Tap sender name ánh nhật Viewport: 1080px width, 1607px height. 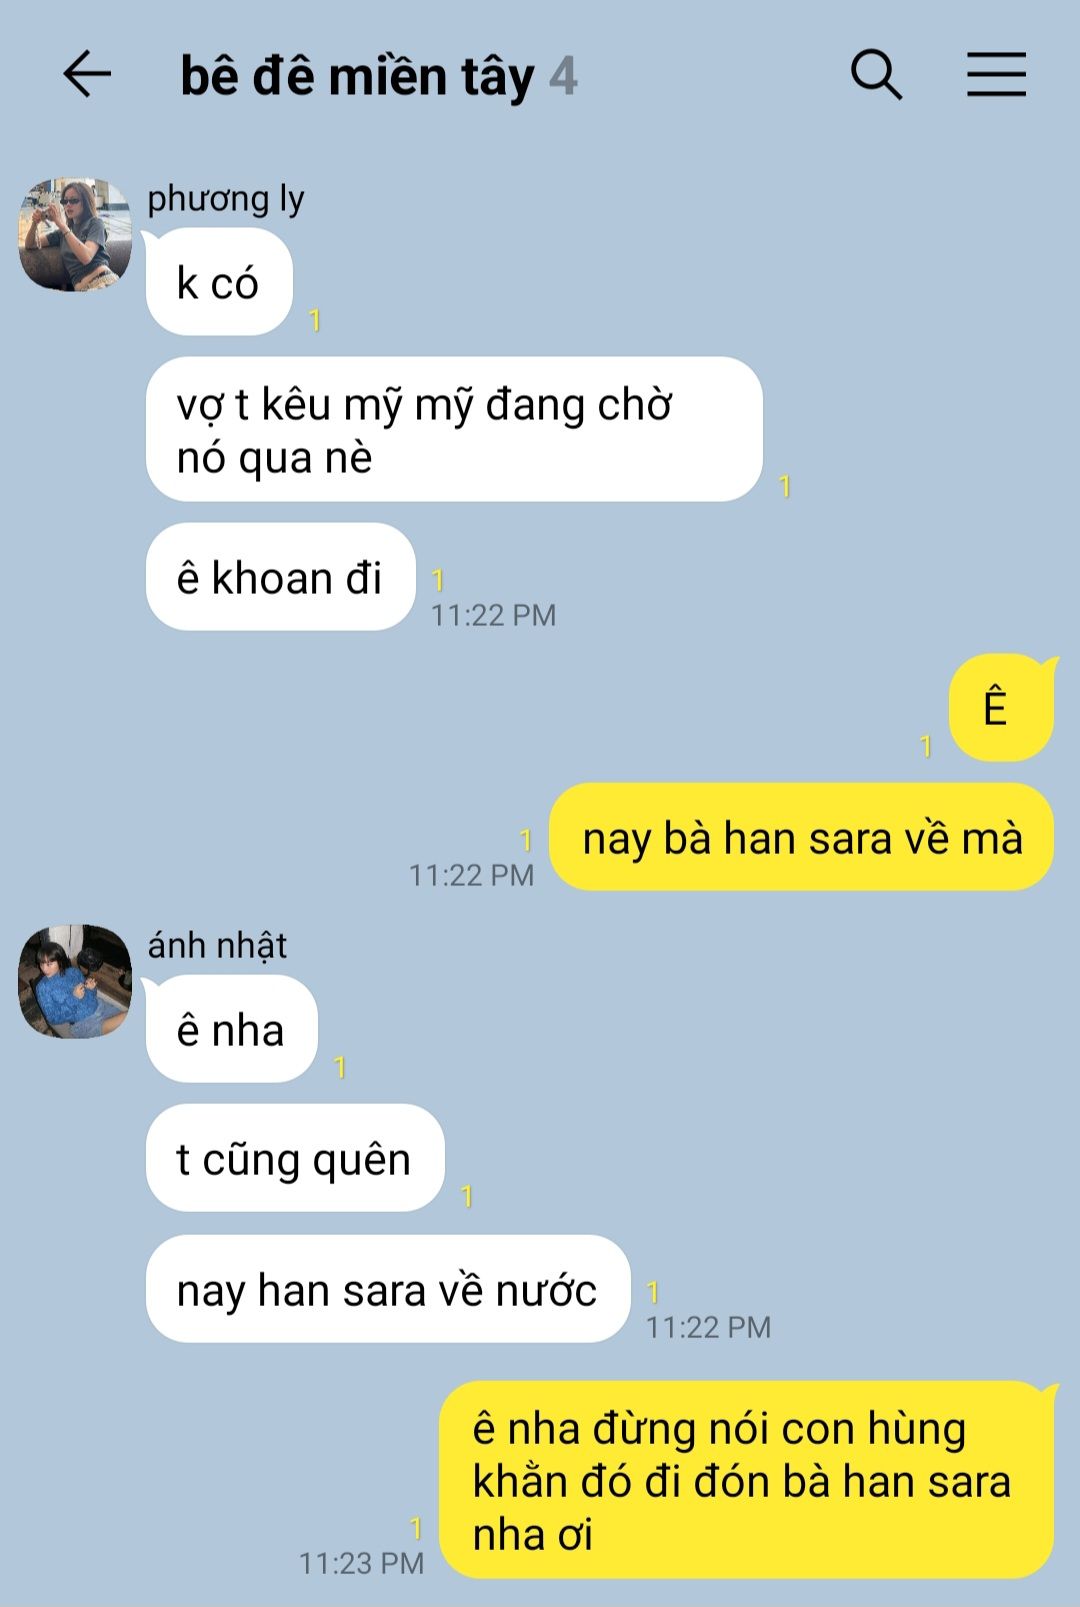[217, 945]
